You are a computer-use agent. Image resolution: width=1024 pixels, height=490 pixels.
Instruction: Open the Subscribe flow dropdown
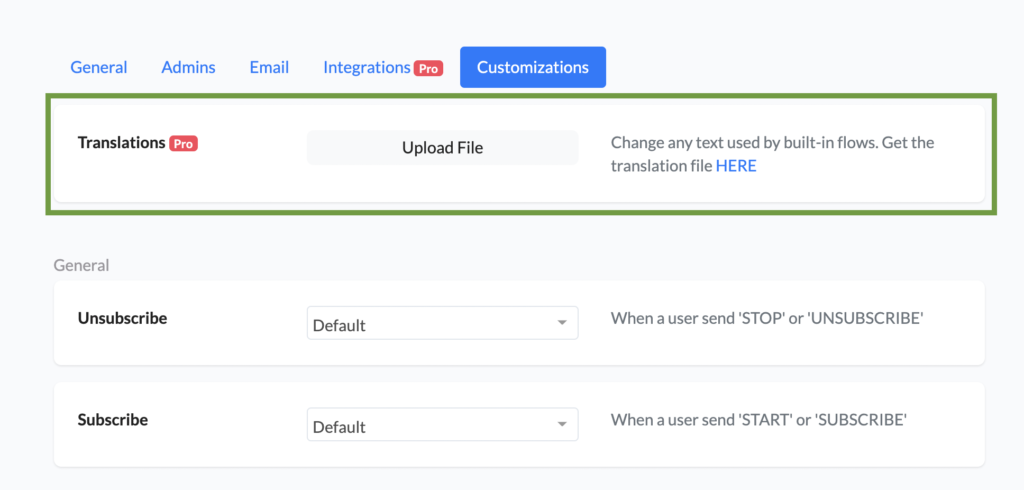click(x=442, y=427)
